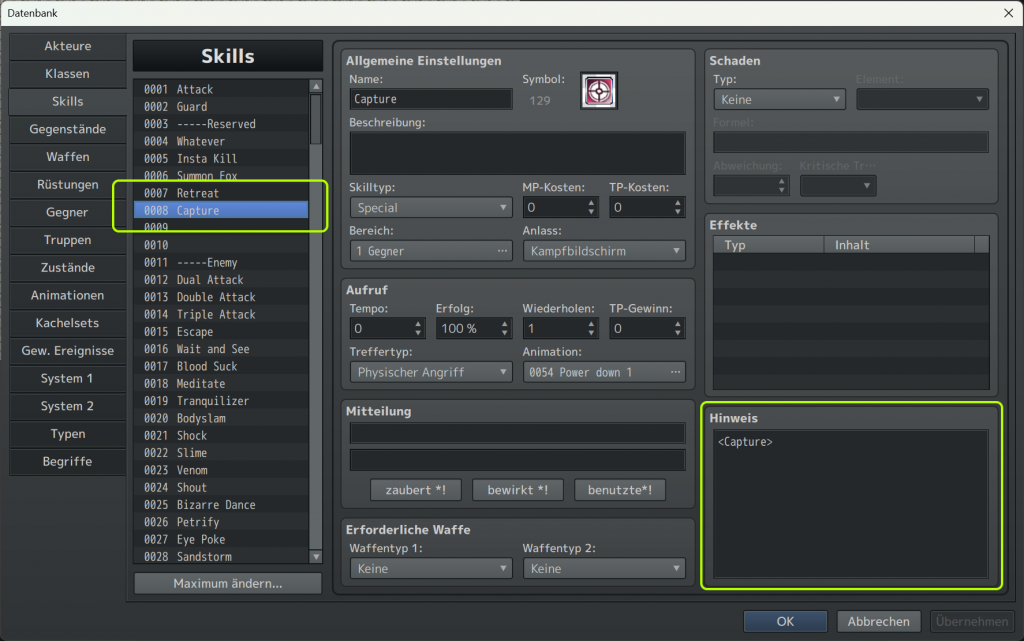The height and width of the screenshot is (641, 1024).
Task: Increase Tempo using the up arrow
Action: 418,324
